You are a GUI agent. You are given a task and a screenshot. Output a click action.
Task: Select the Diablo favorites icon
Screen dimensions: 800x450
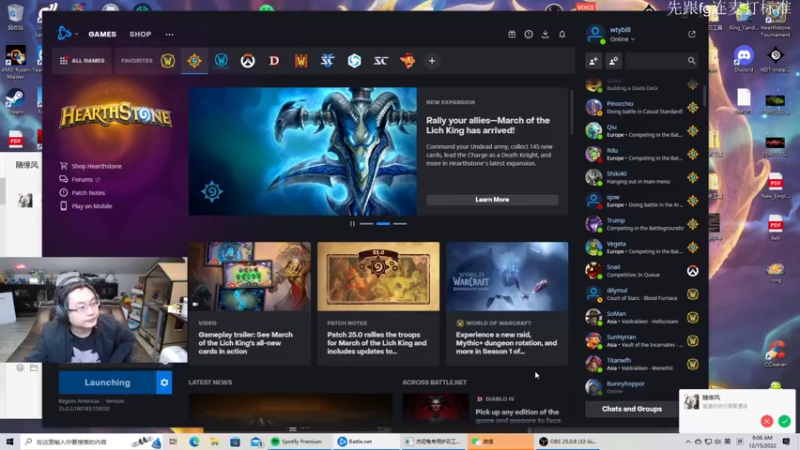coord(274,61)
